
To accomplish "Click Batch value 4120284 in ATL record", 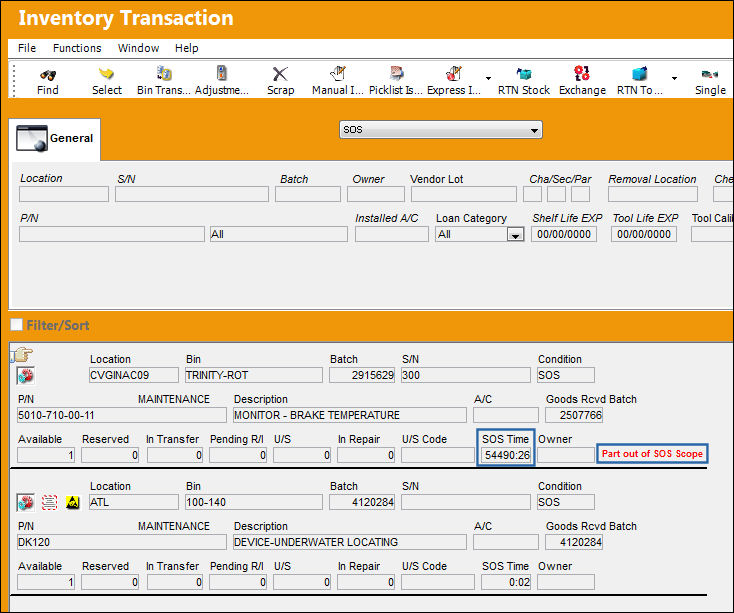I will point(362,502).
